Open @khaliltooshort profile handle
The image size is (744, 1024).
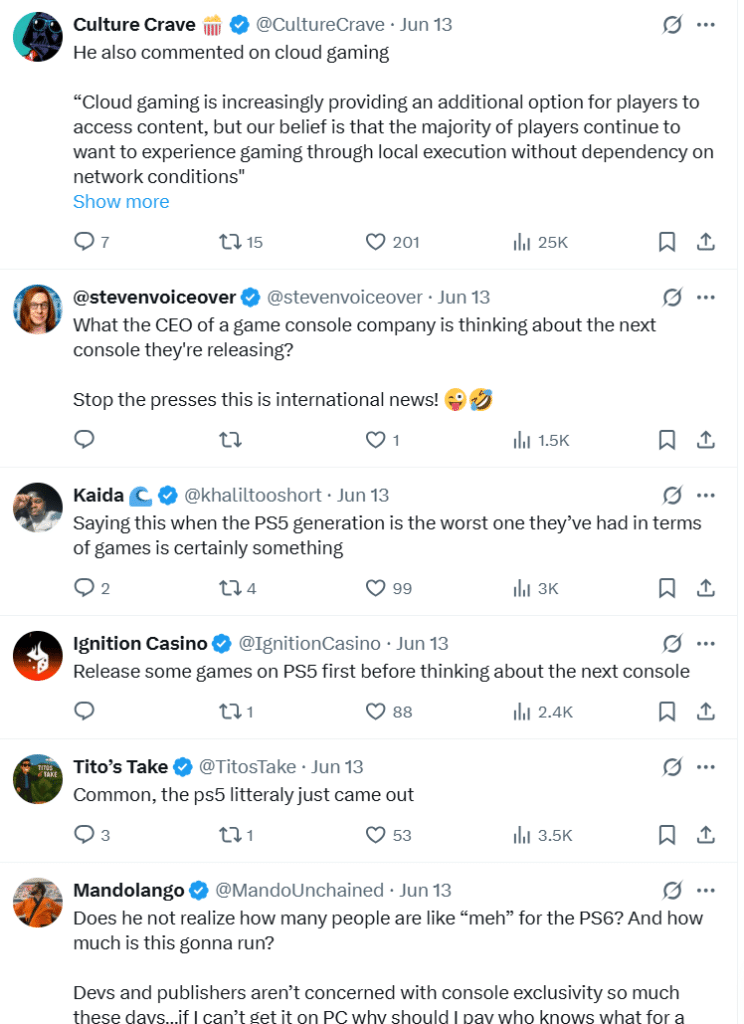253,496
